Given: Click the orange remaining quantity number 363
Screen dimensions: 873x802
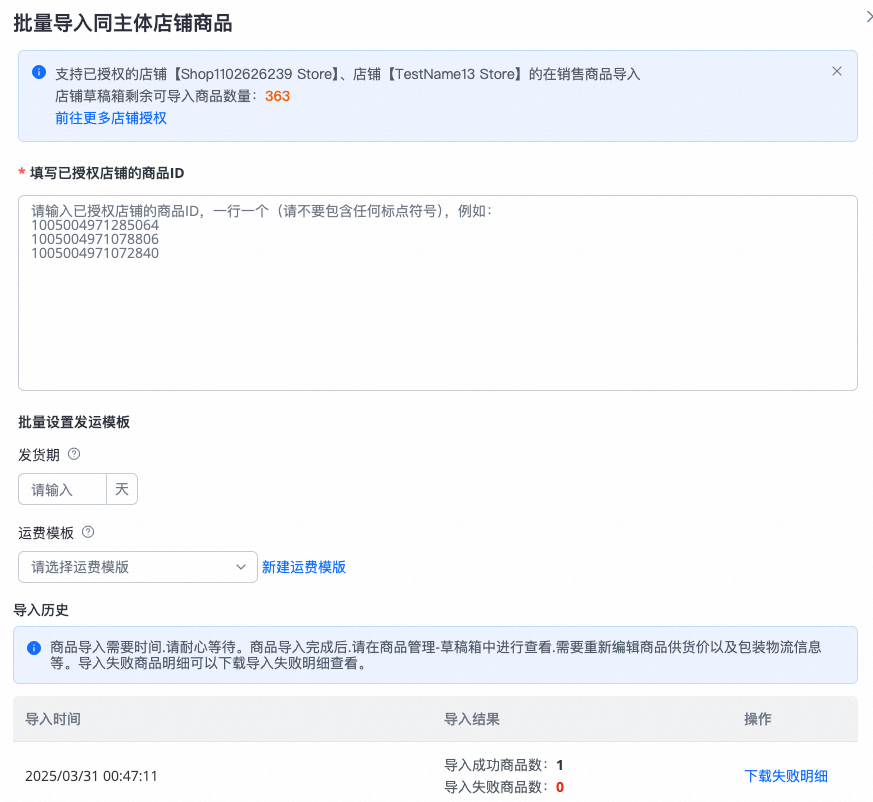Looking at the screenshot, I should point(277,96).
